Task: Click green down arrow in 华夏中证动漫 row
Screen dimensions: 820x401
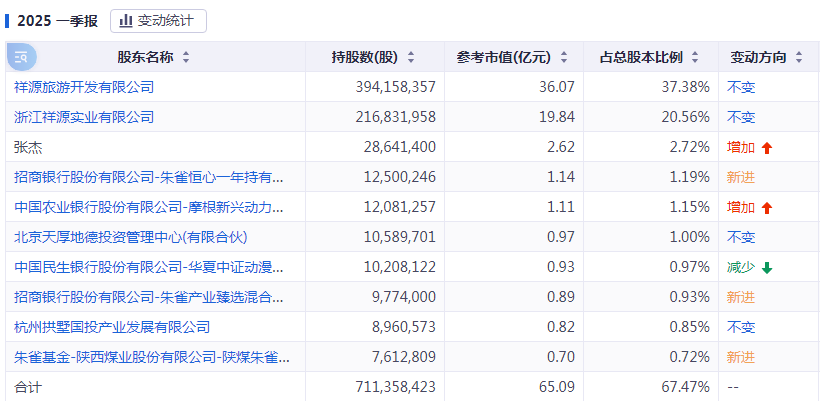Action: tap(767, 268)
